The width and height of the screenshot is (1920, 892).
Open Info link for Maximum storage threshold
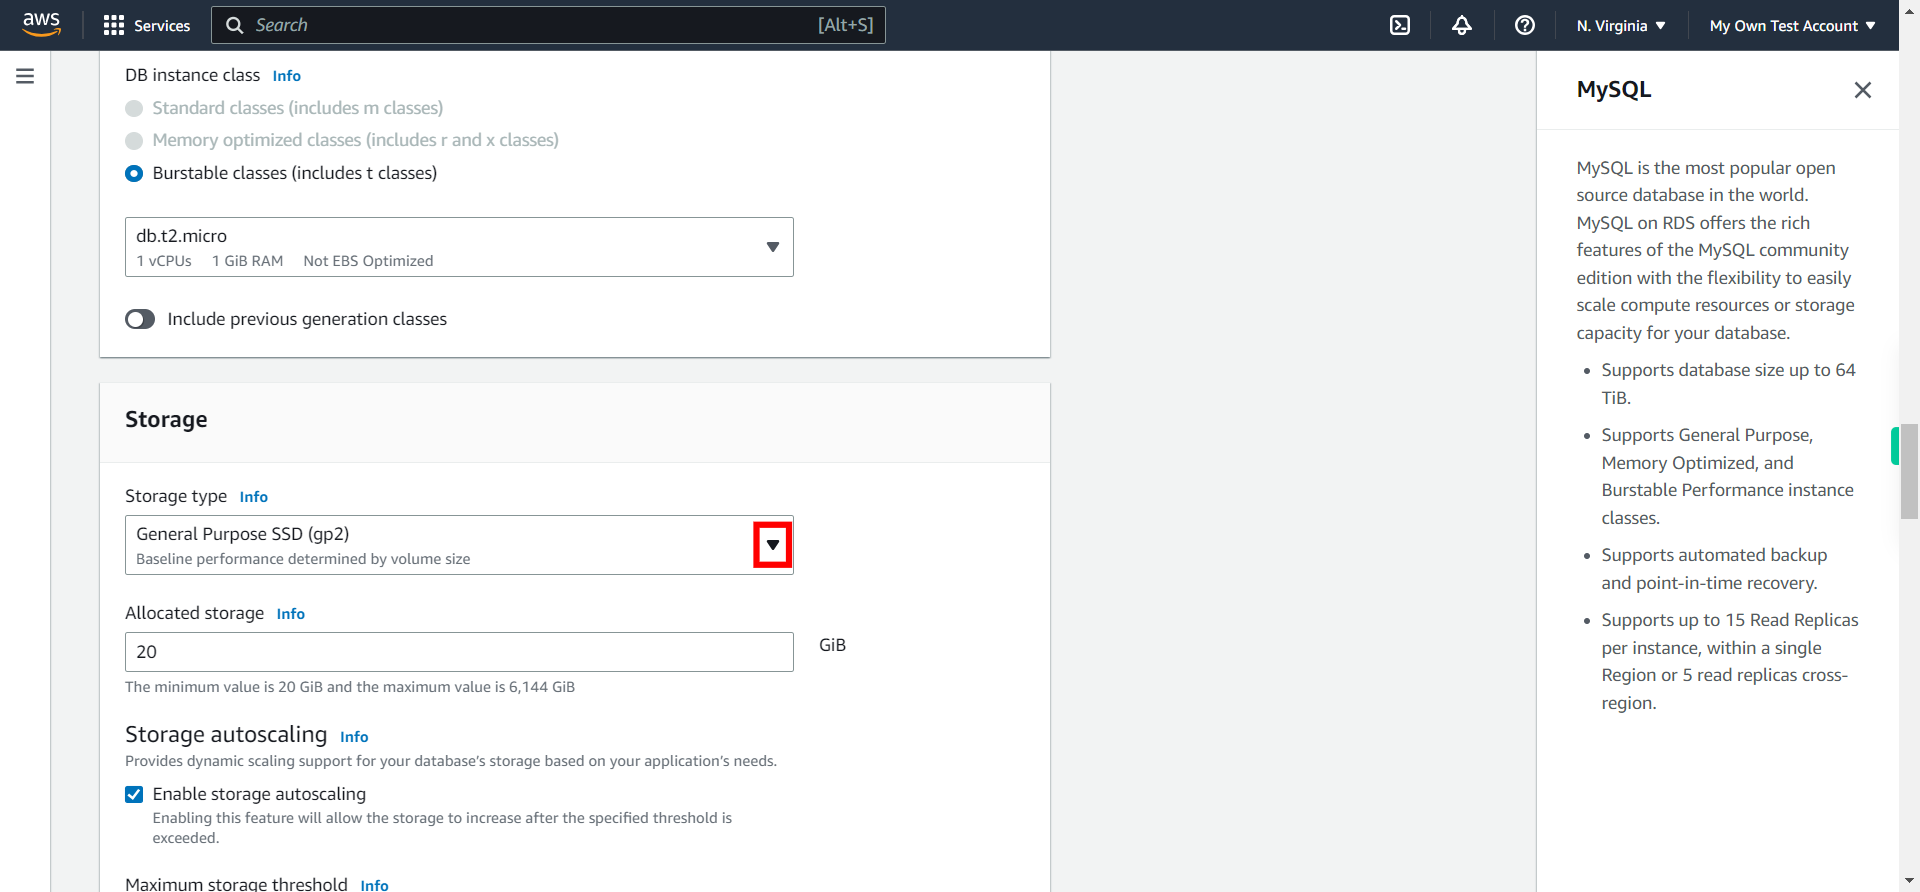click(x=375, y=885)
